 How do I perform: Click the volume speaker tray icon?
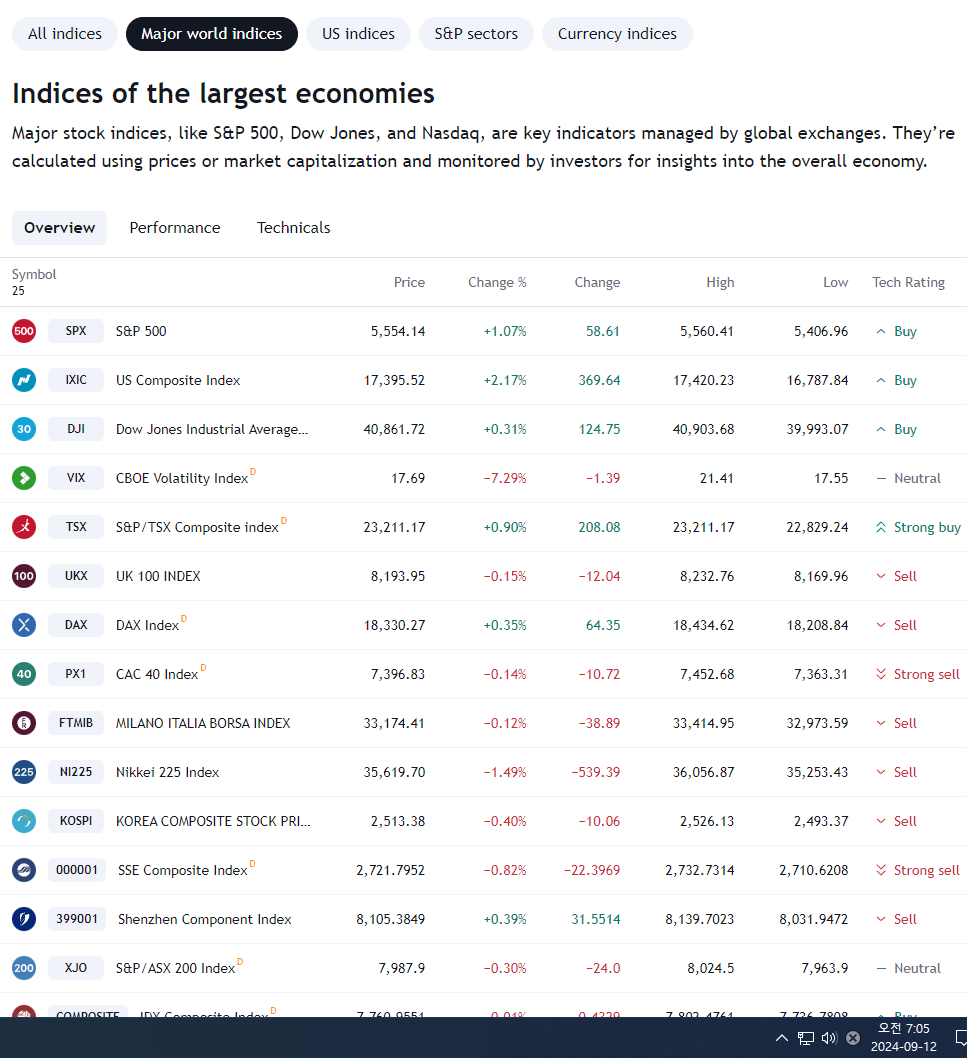point(829,1038)
